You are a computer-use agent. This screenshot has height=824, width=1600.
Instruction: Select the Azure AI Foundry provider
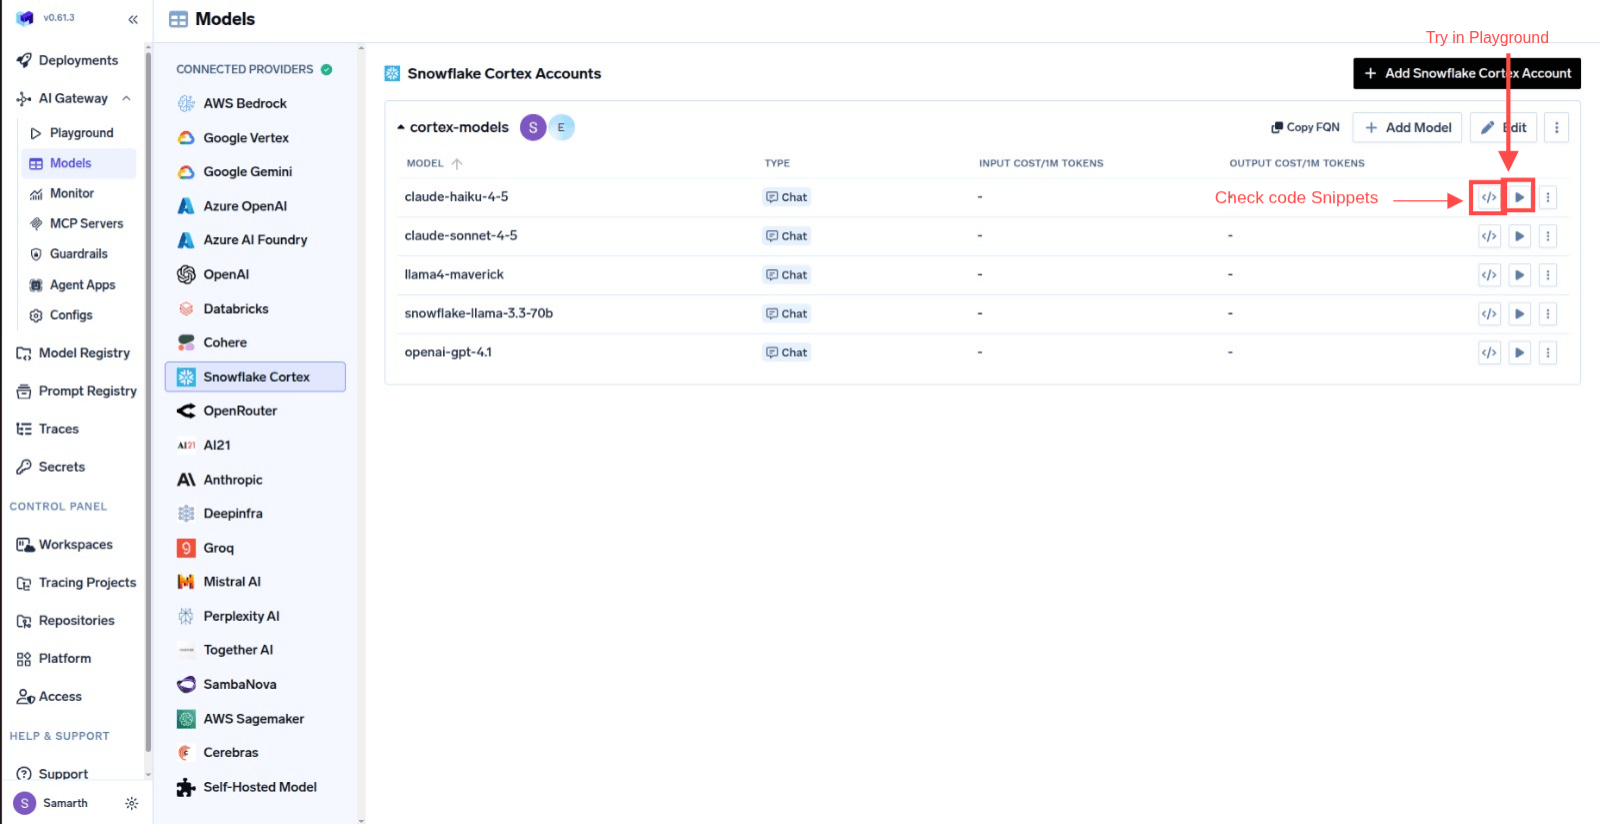[255, 240]
